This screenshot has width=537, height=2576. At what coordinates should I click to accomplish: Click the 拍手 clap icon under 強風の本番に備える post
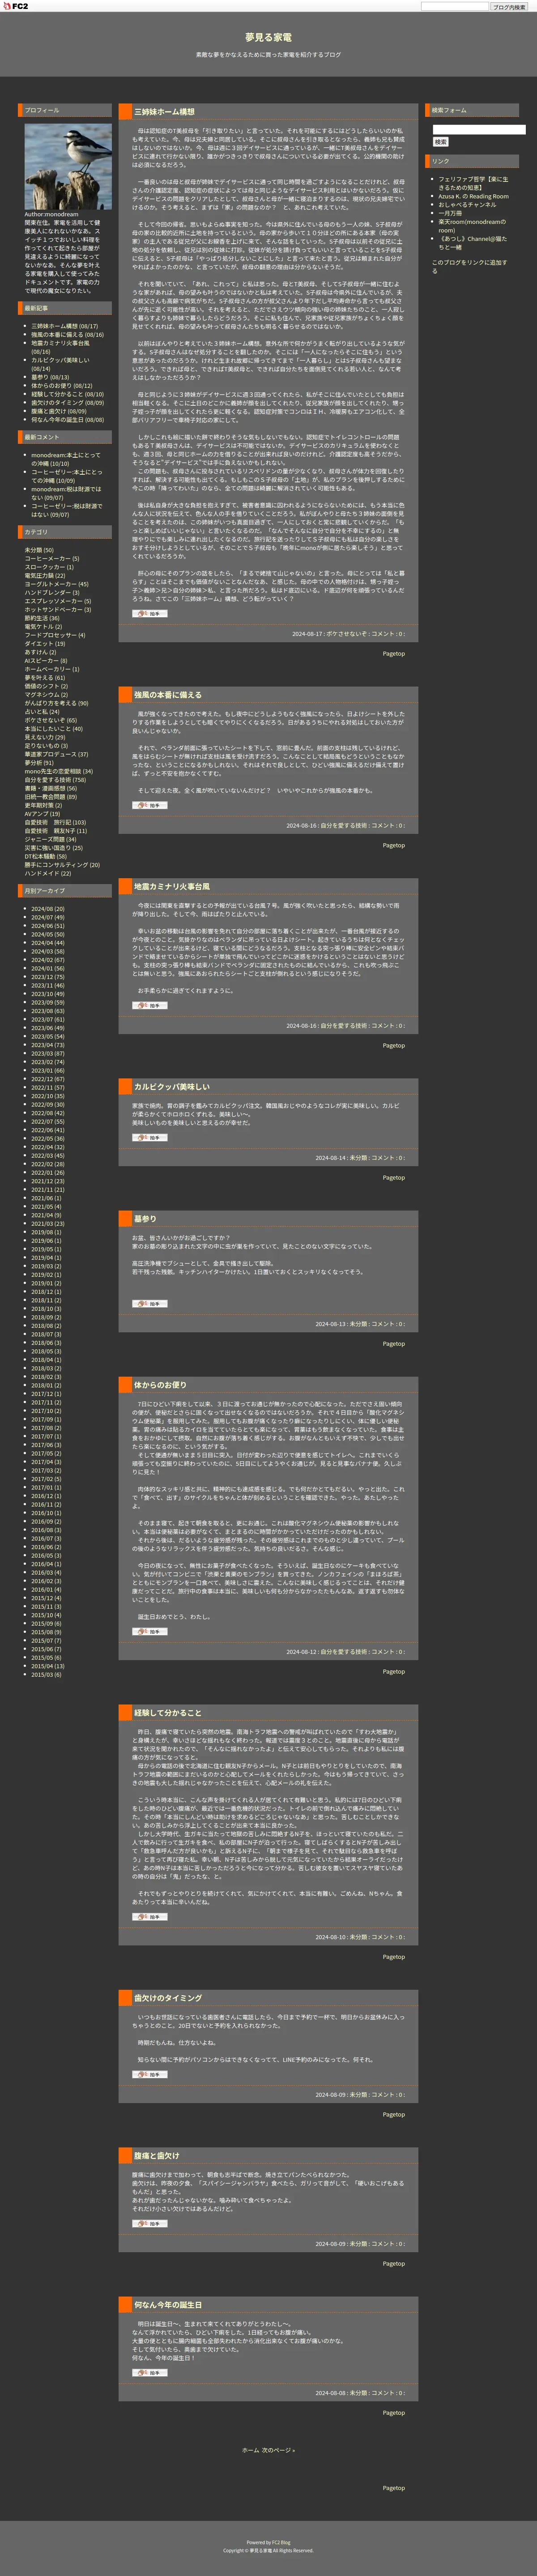[150, 805]
